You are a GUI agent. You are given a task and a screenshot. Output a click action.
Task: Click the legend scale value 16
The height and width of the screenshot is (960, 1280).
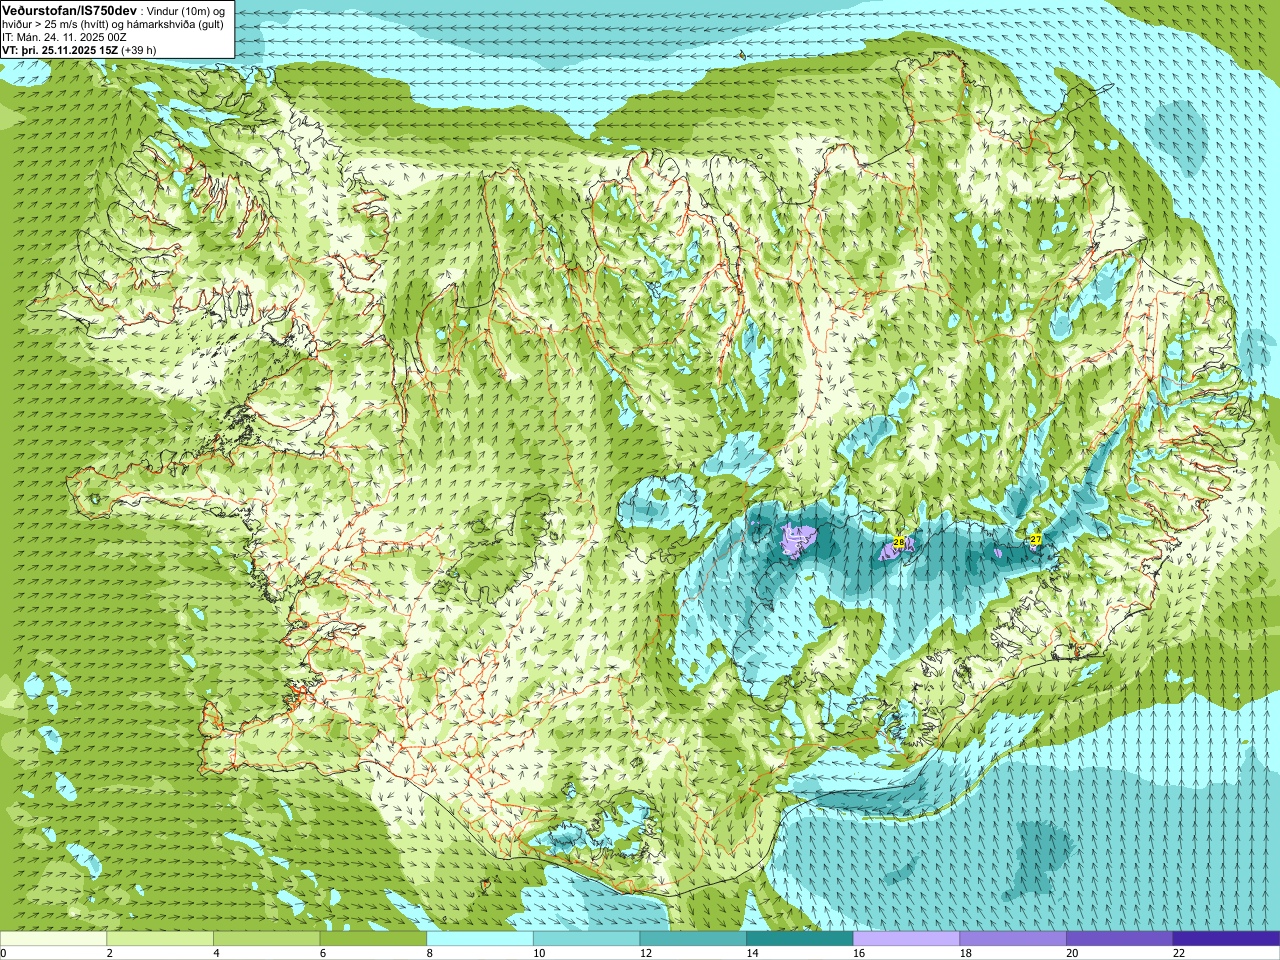click(859, 953)
